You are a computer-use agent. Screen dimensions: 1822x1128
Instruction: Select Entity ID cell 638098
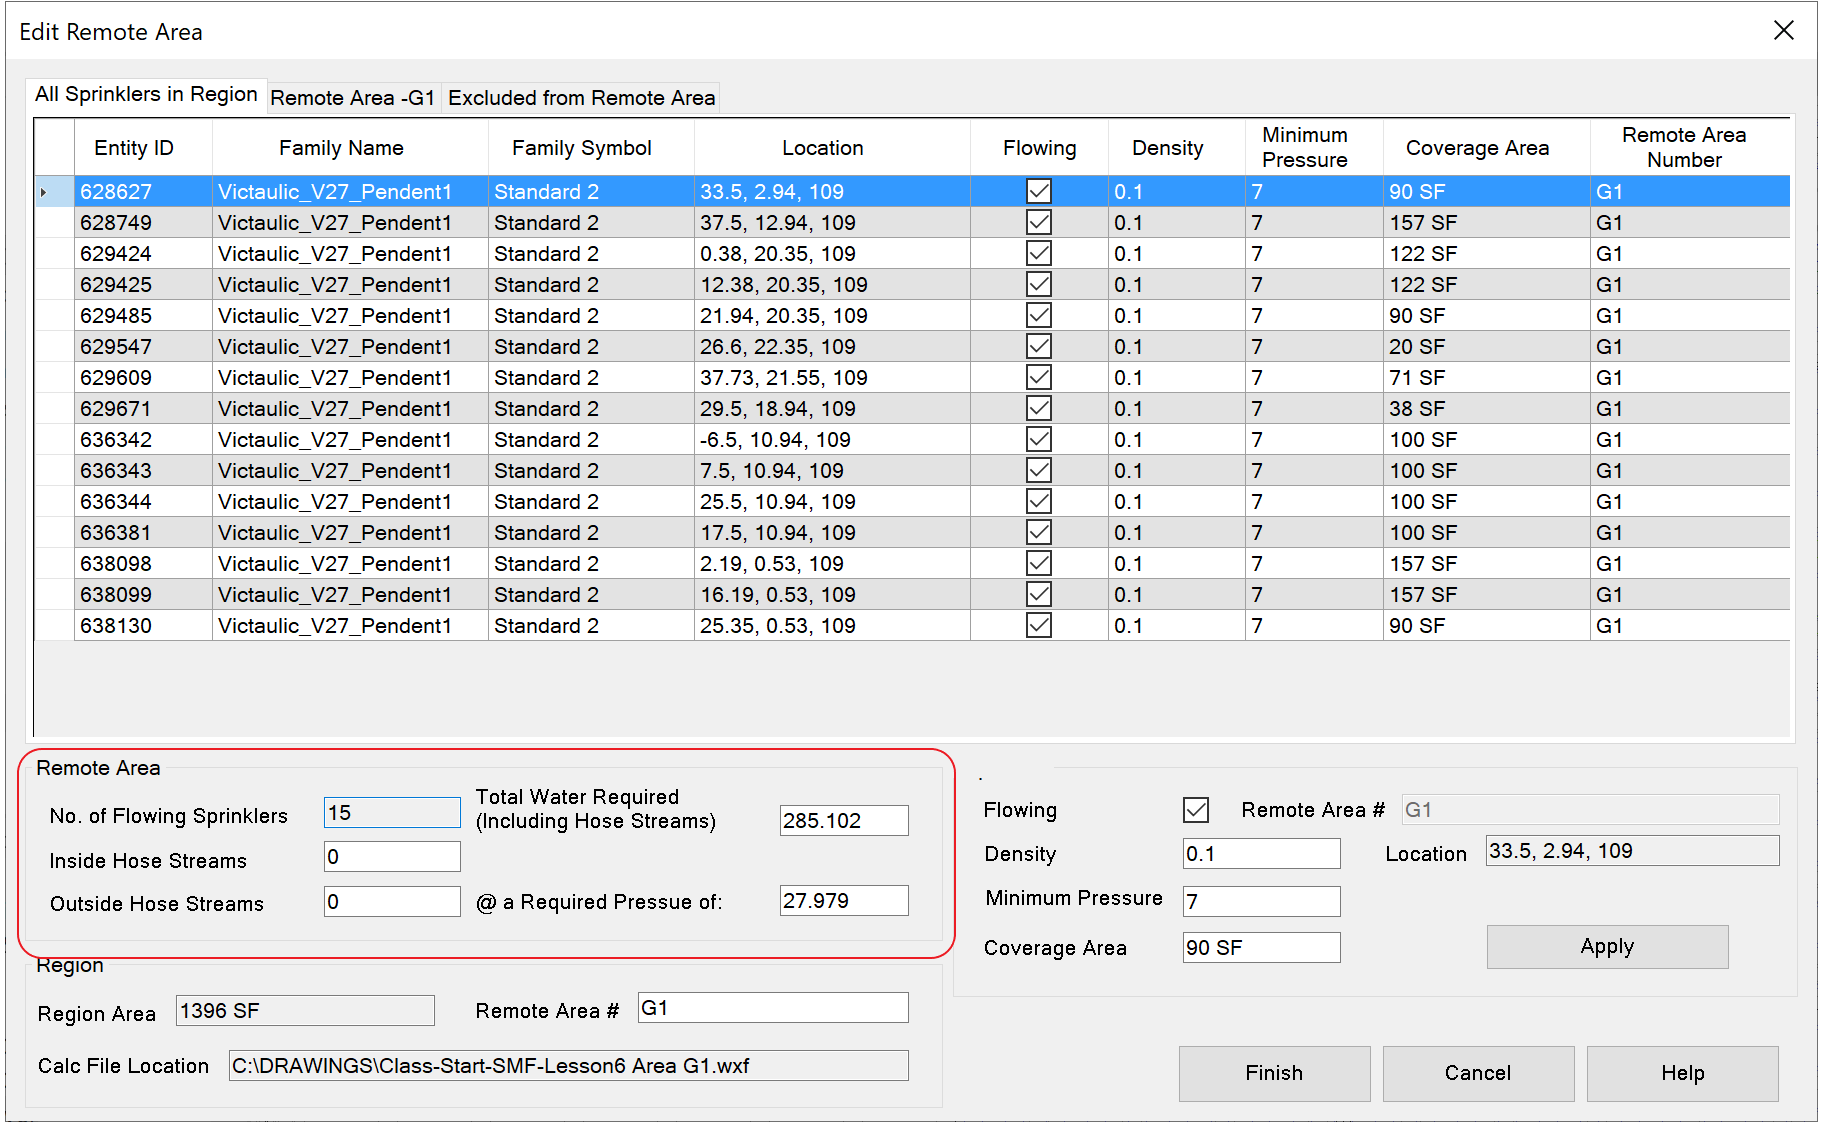coord(143,563)
